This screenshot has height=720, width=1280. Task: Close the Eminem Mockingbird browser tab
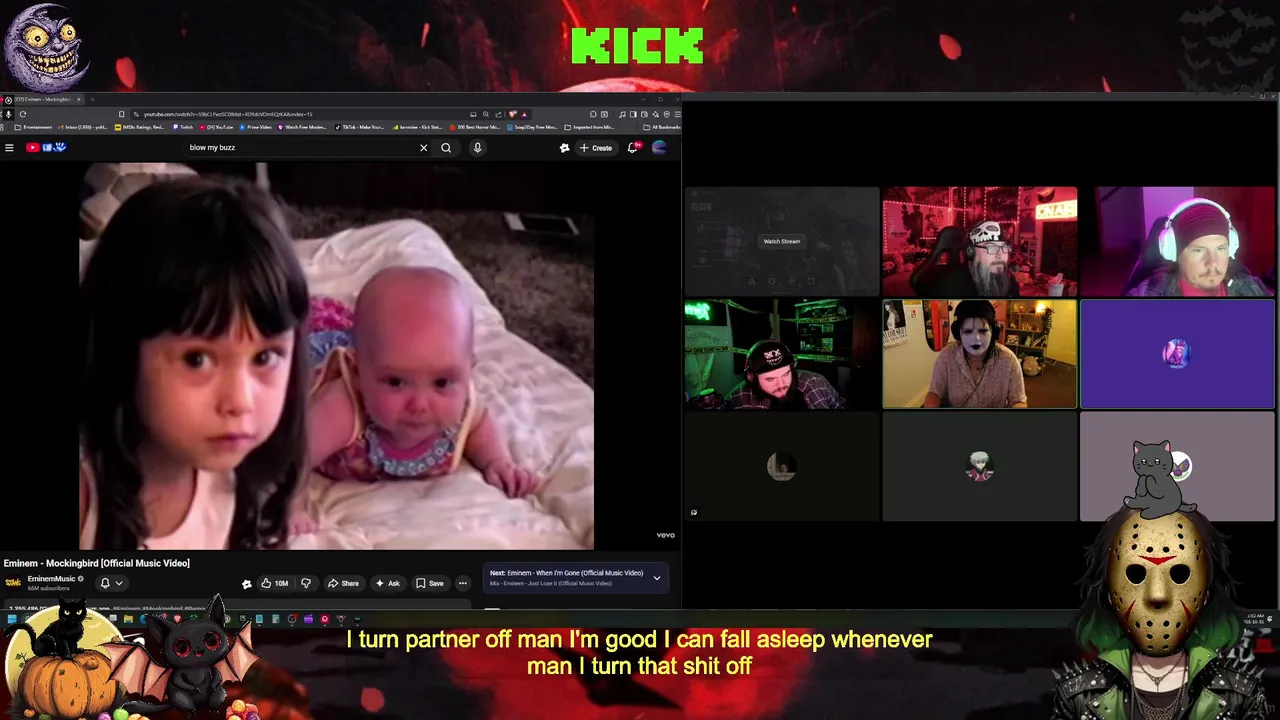coord(79,100)
